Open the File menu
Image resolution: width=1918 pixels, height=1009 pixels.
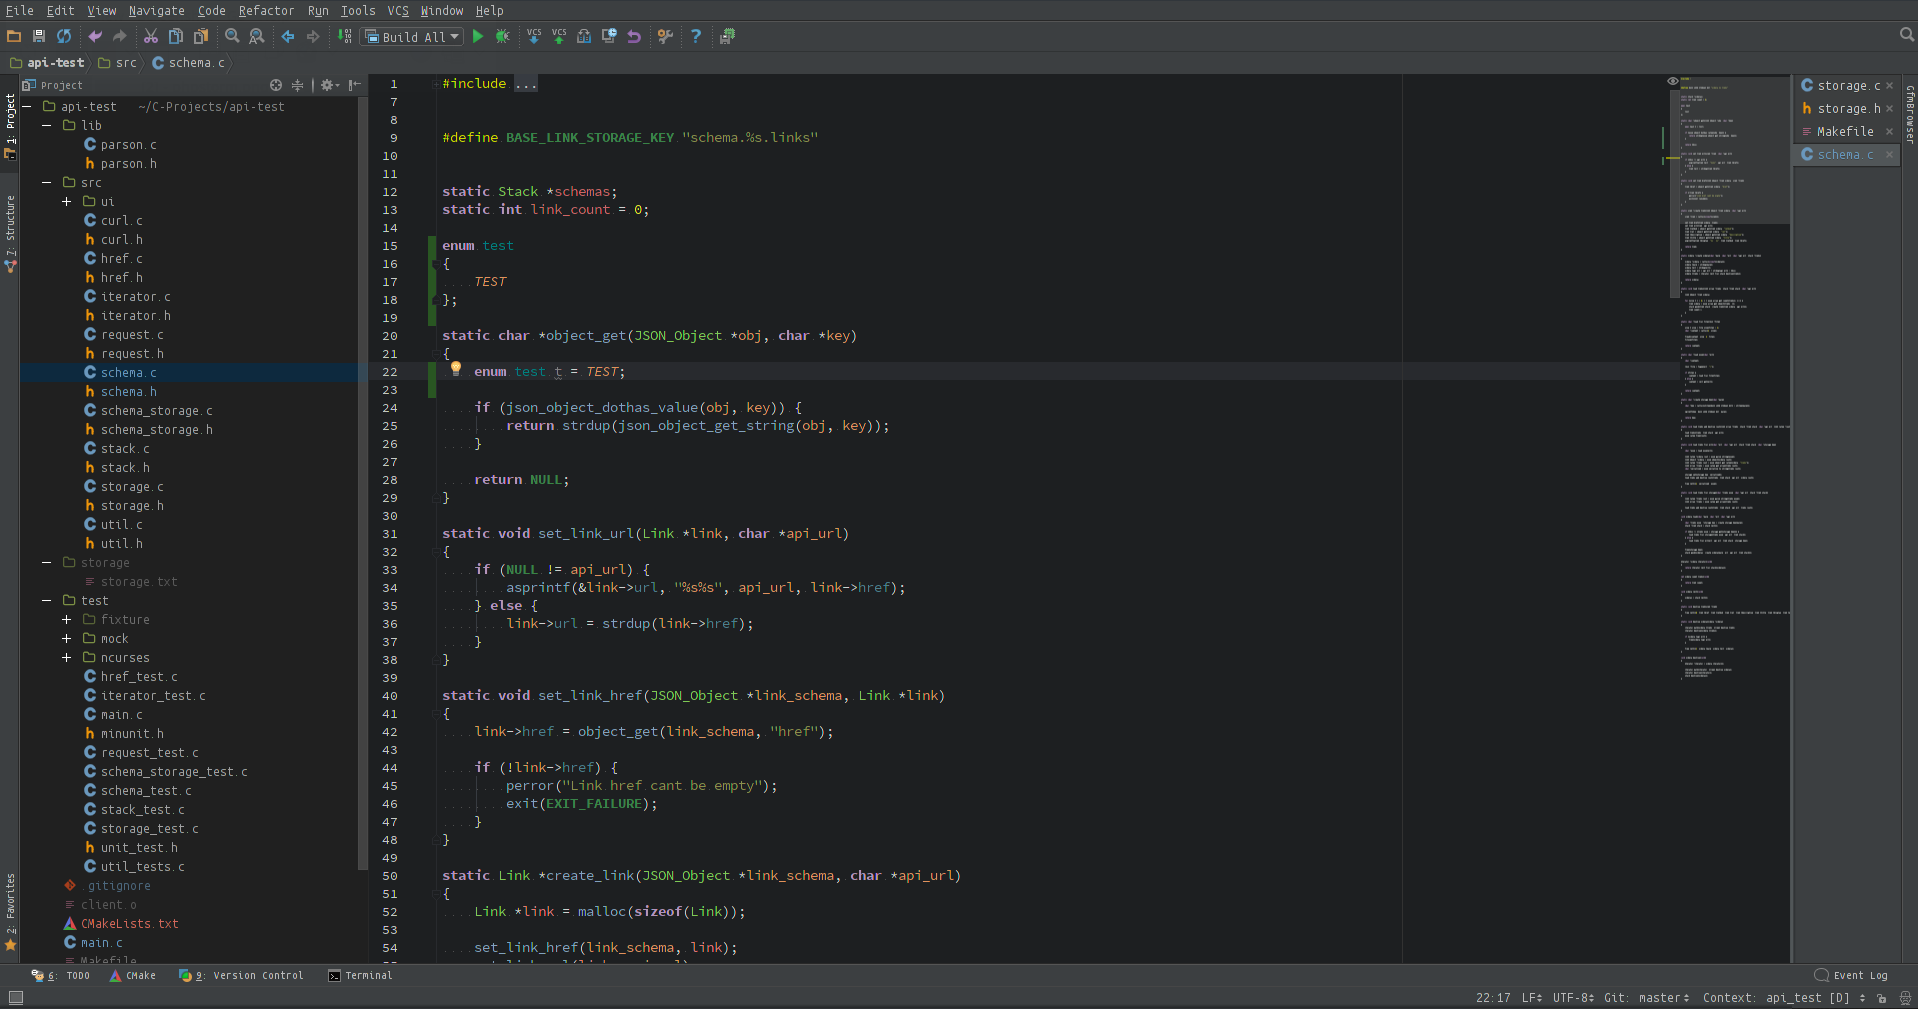click(x=20, y=11)
